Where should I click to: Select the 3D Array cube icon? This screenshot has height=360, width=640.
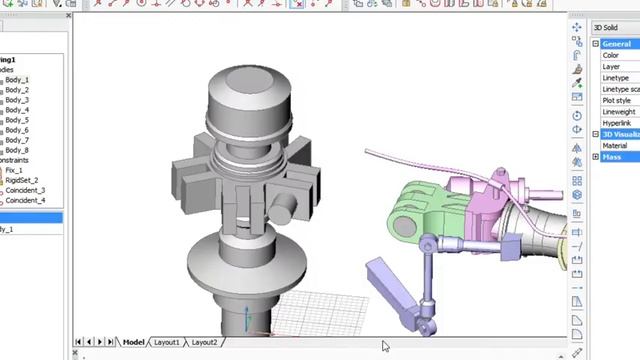click(x=577, y=195)
